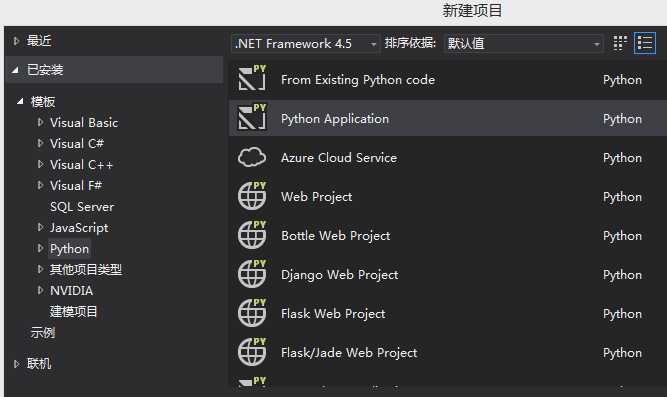Click the Flask/Jade Web Project icon

pos(252,352)
